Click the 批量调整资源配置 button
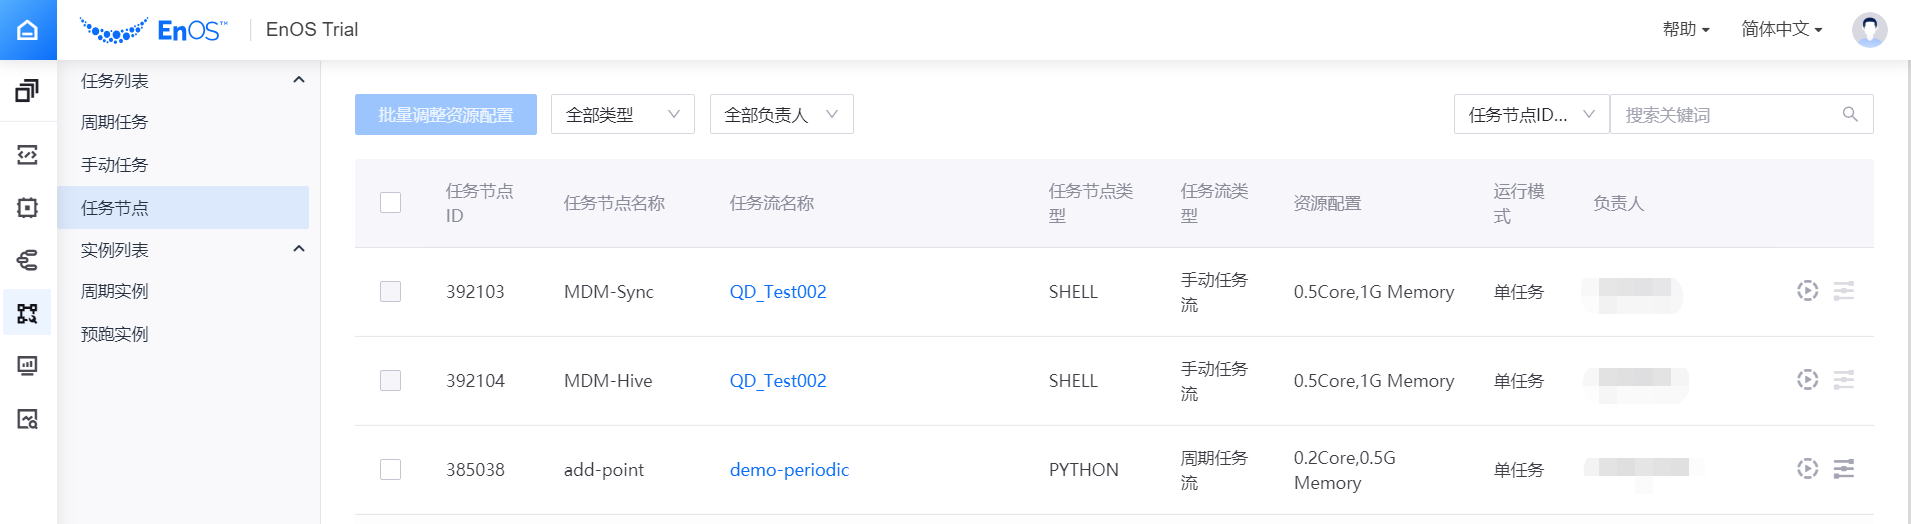The height and width of the screenshot is (524, 1911). point(445,115)
